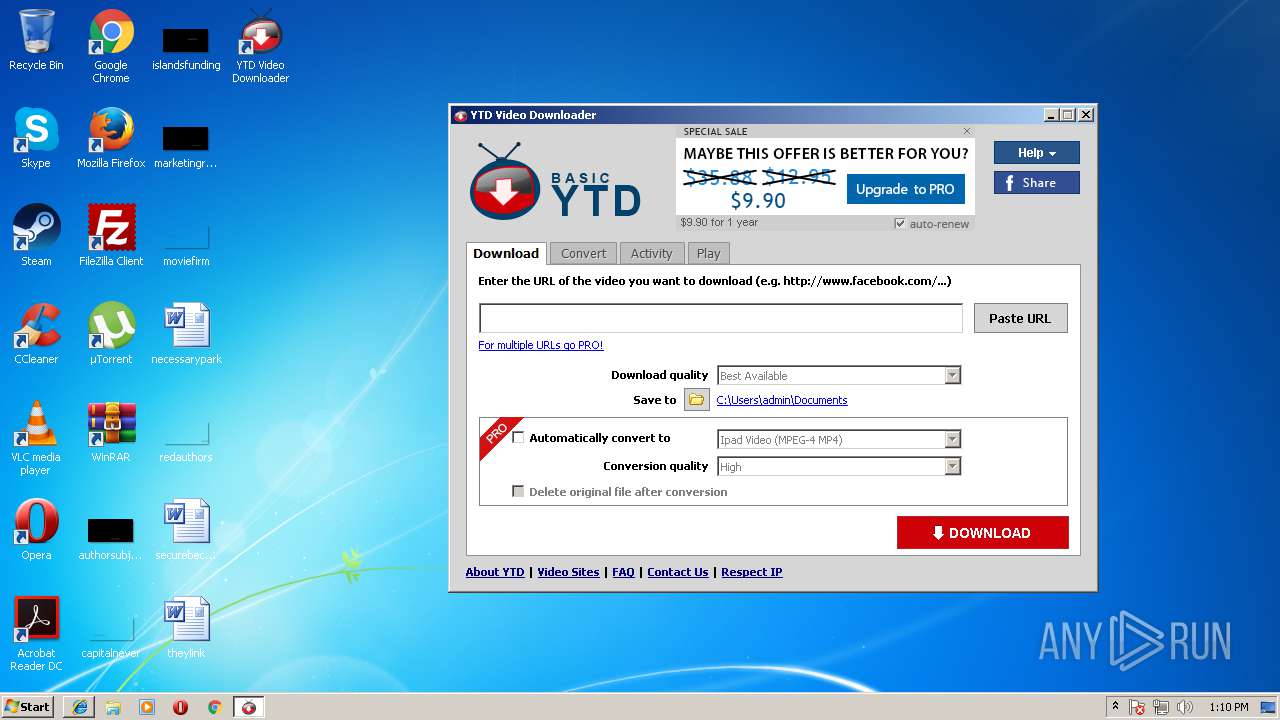The image size is (1280, 720).
Task: Switch to the Download tab
Action: (x=506, y=253)
